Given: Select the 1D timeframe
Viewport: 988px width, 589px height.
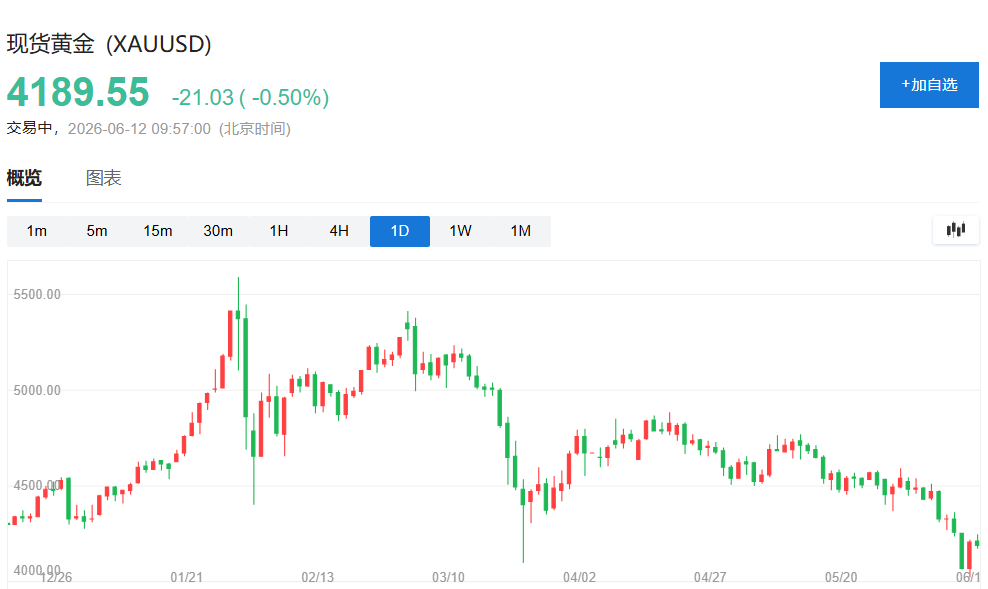Looking at the screenshot, I should (x=399, y=231).
